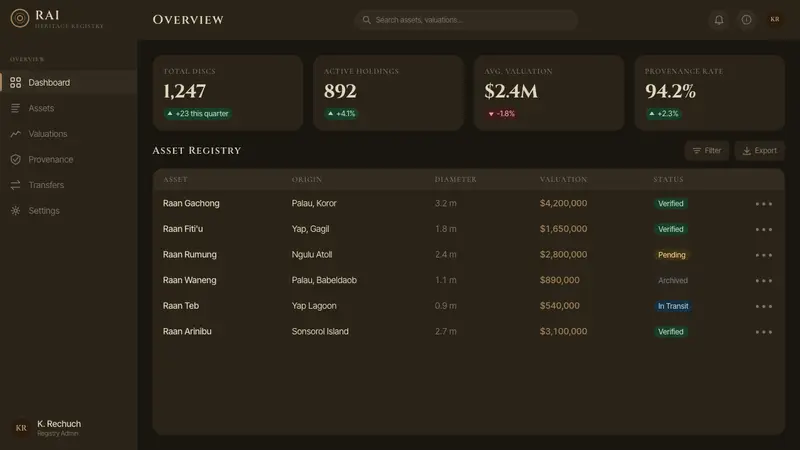Click the Valuations chart icon

(16, 134)
